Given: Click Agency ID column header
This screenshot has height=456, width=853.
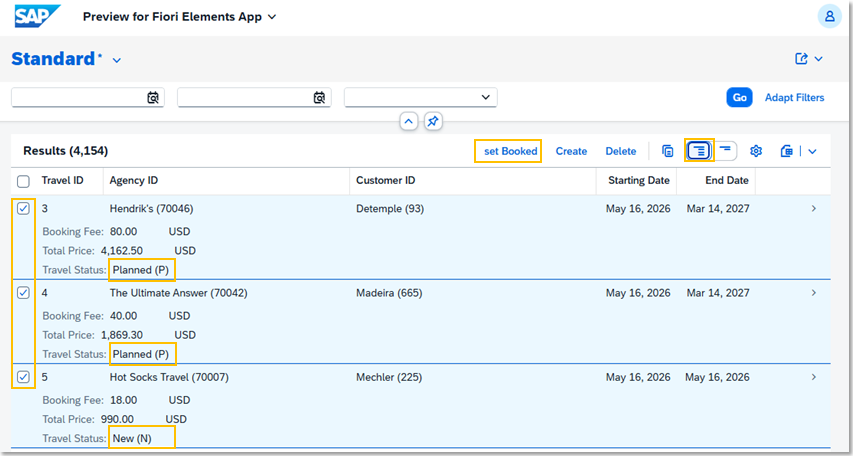Looking at the screenshot, I should point(134,181).
